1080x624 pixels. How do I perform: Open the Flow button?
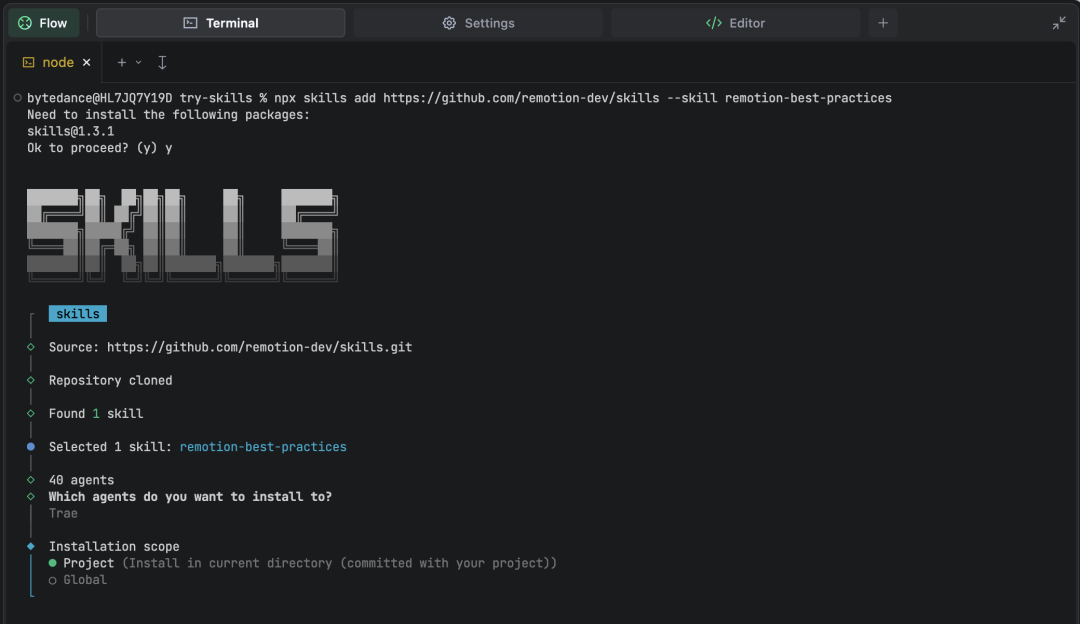[43, 23]
